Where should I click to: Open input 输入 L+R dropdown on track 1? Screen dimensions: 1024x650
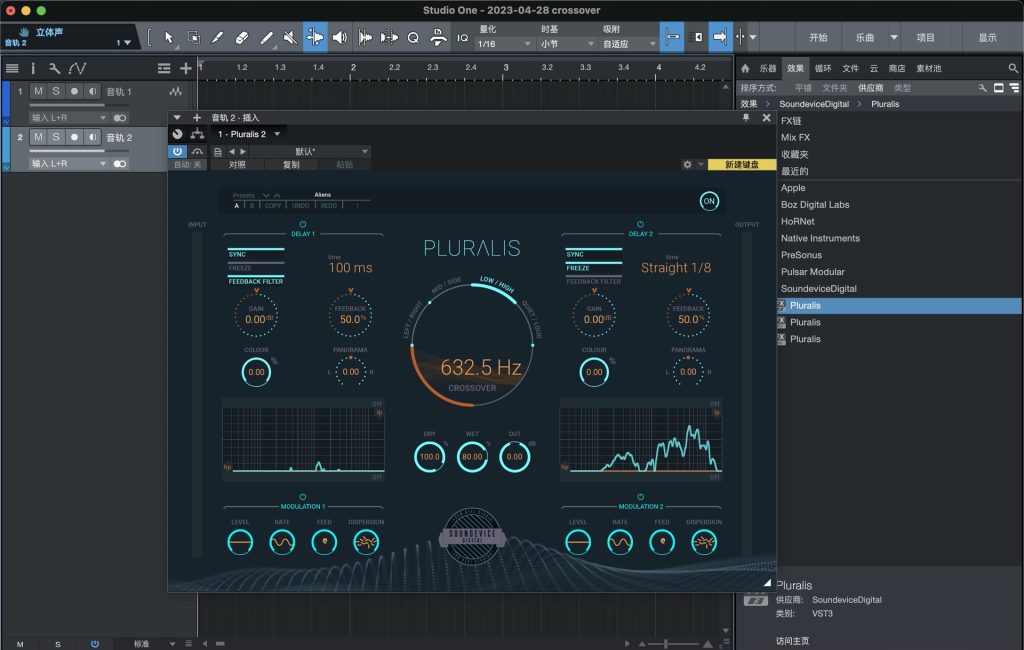(x=69, y=118)
